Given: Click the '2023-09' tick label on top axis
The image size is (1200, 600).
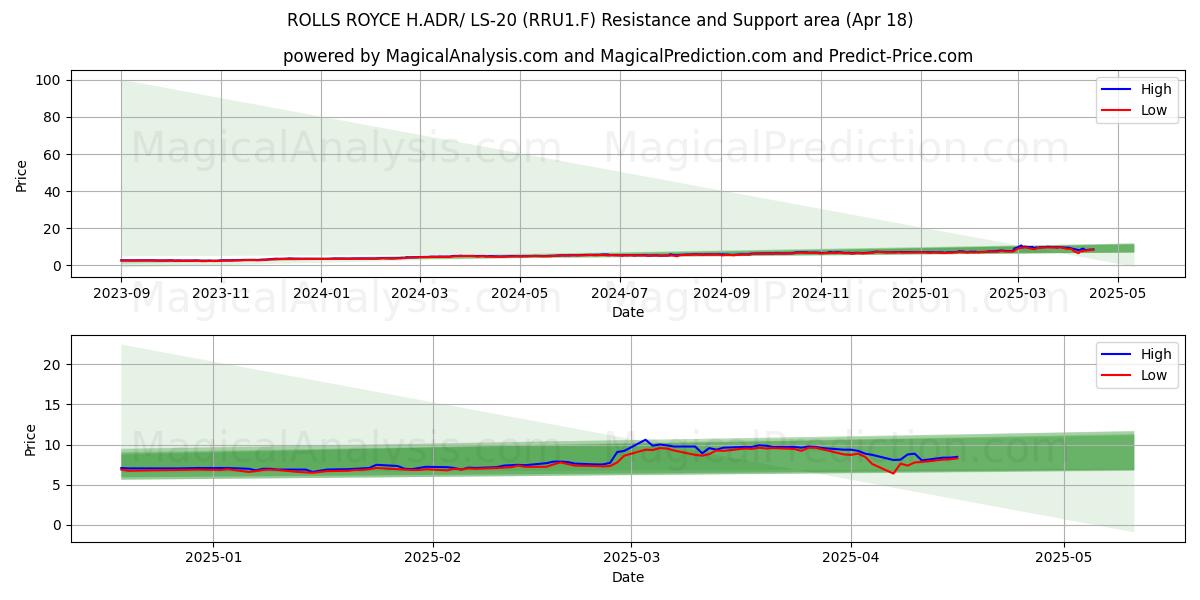Looking at the screenshot, I should tap(122, 294).
